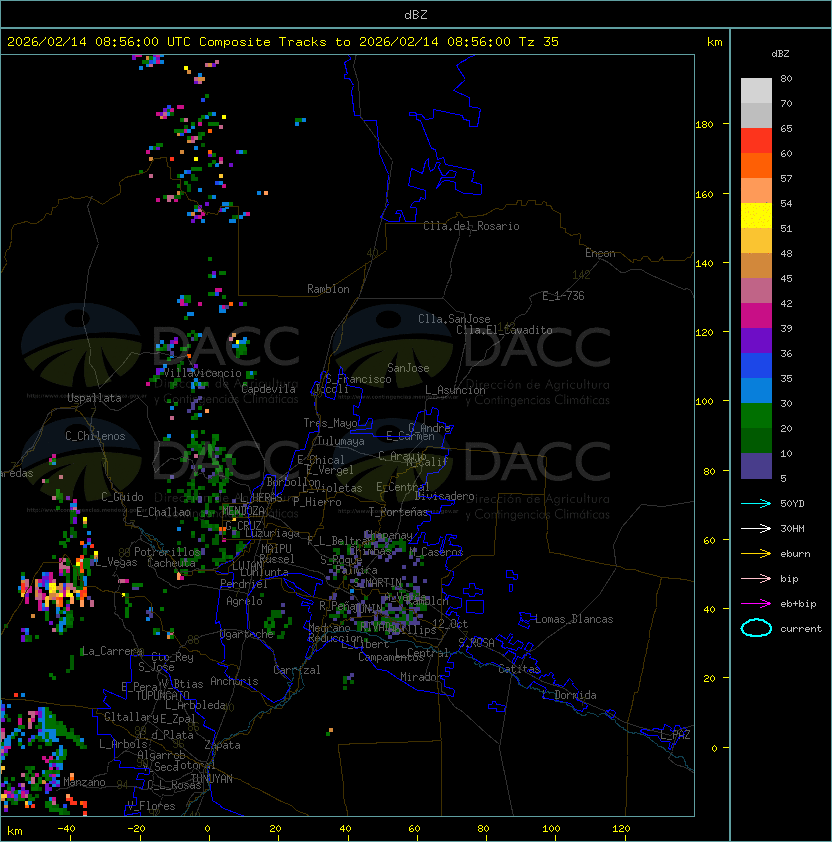Click the 'C_Guido' label
This screenshot has width=832, height=842.
point(122,497)
